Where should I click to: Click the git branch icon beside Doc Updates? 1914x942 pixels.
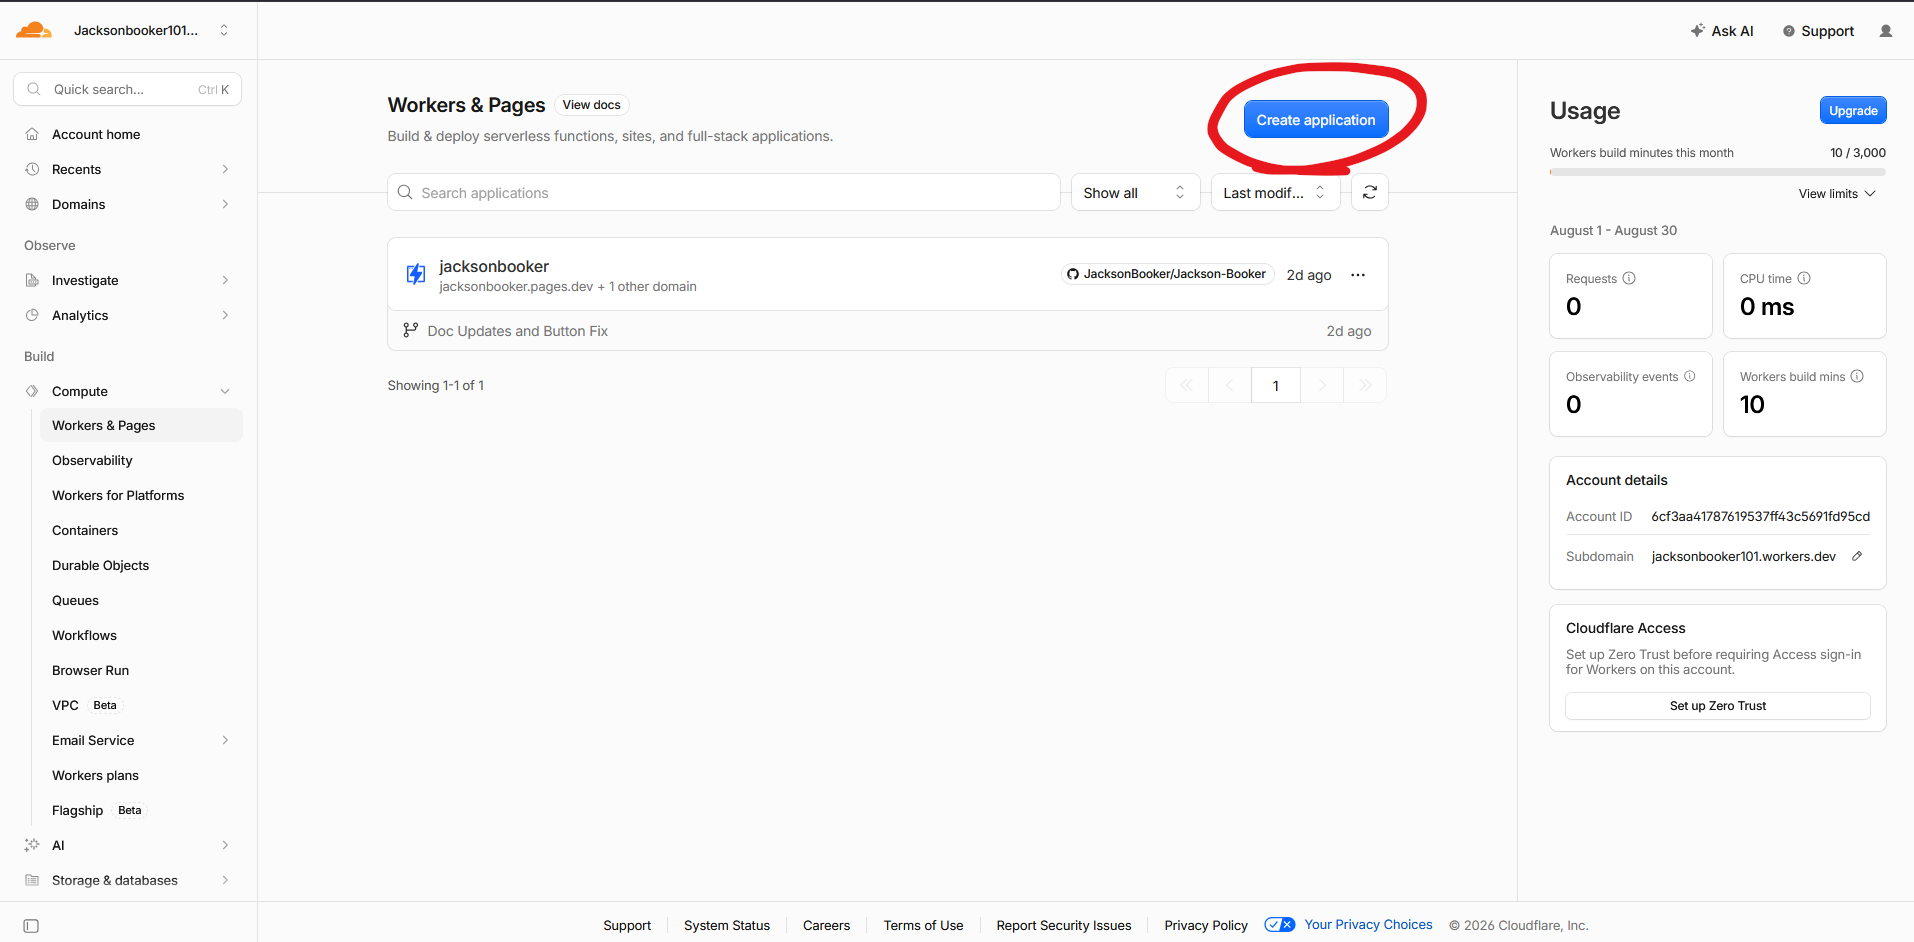coord(410,330)
